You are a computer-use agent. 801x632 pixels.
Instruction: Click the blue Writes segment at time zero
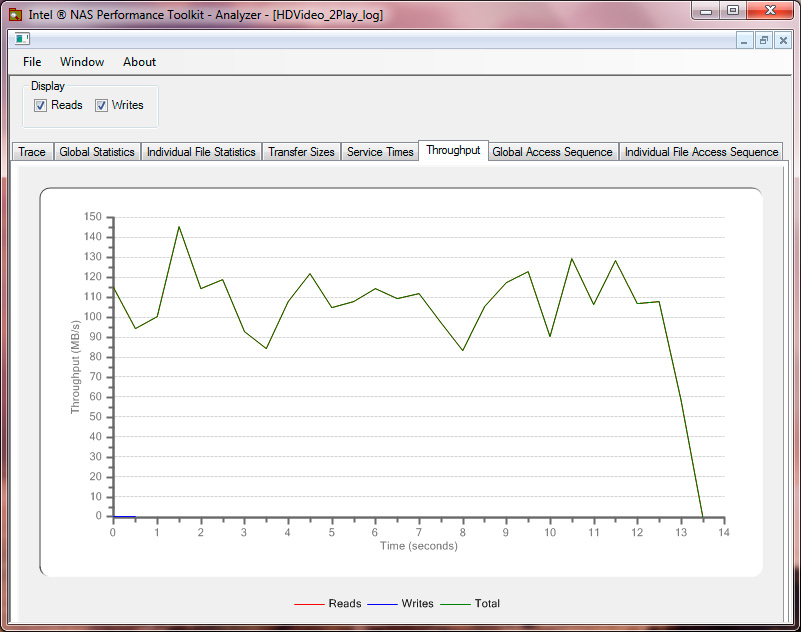124,517
